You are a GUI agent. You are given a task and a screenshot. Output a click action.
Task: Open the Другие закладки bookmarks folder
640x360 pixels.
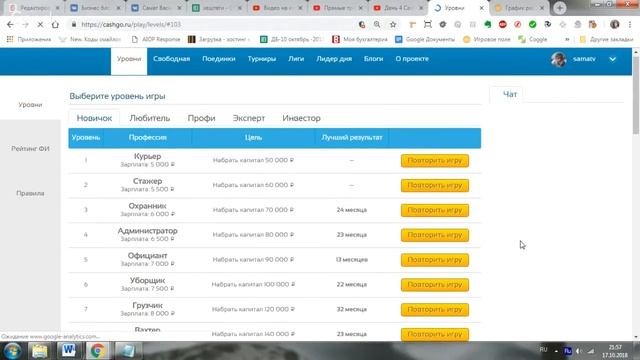607,39
